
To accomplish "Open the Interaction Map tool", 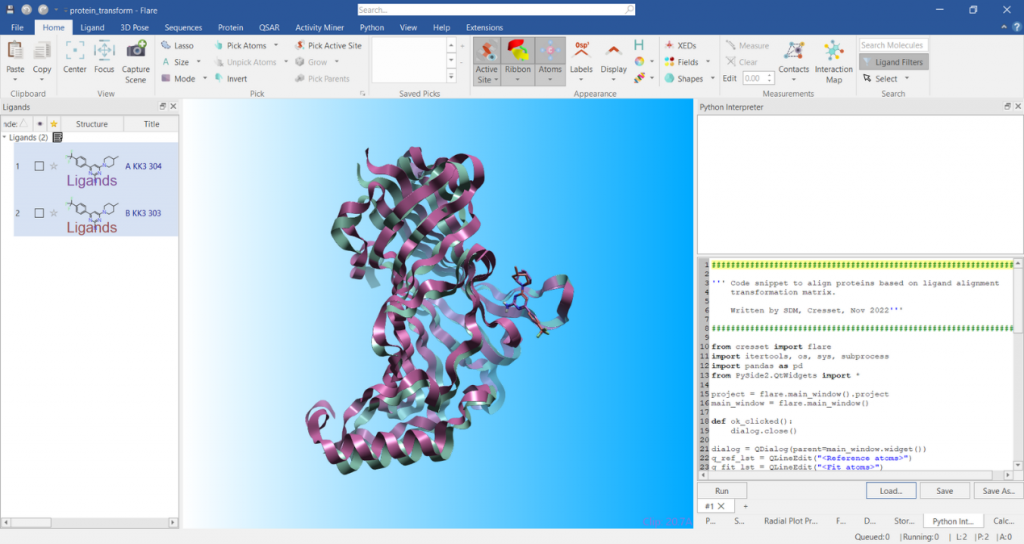I will pyautogui.click(x=833, y=62).
